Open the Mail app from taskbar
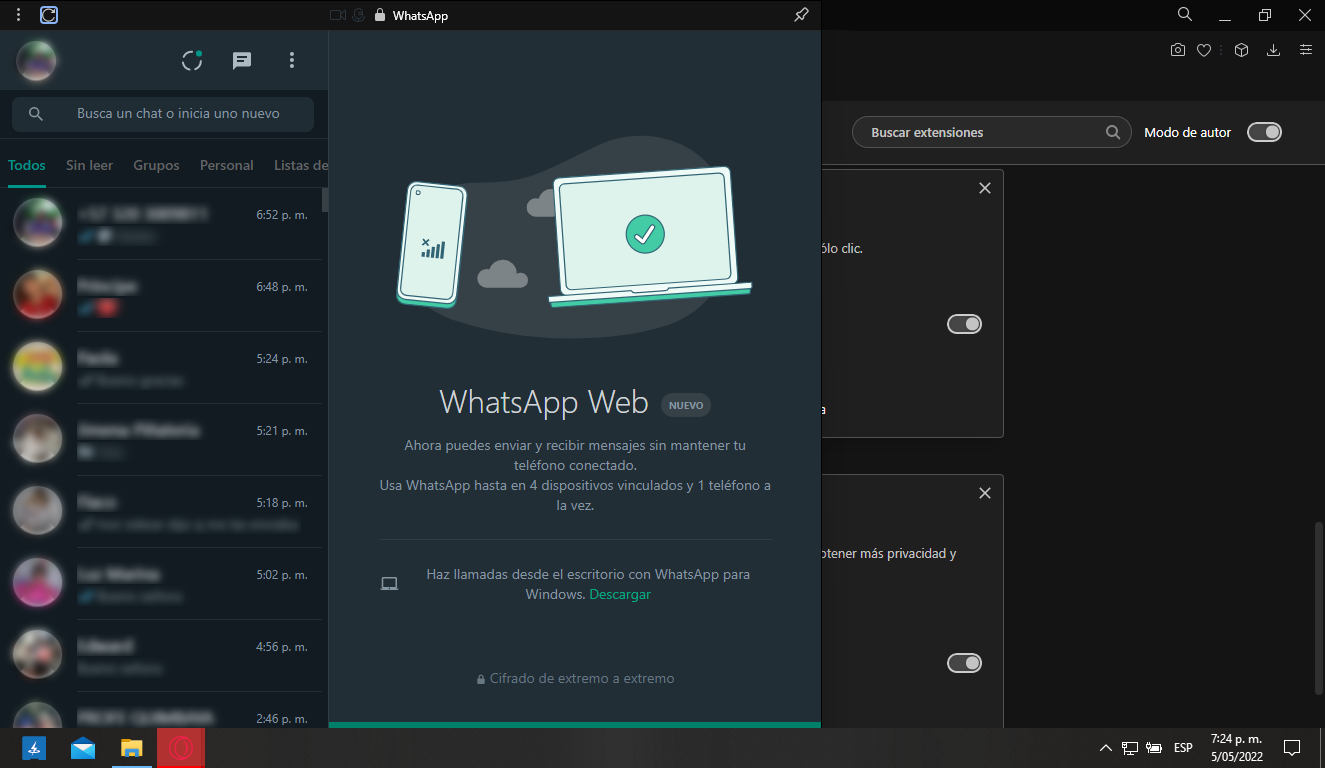 83,748
